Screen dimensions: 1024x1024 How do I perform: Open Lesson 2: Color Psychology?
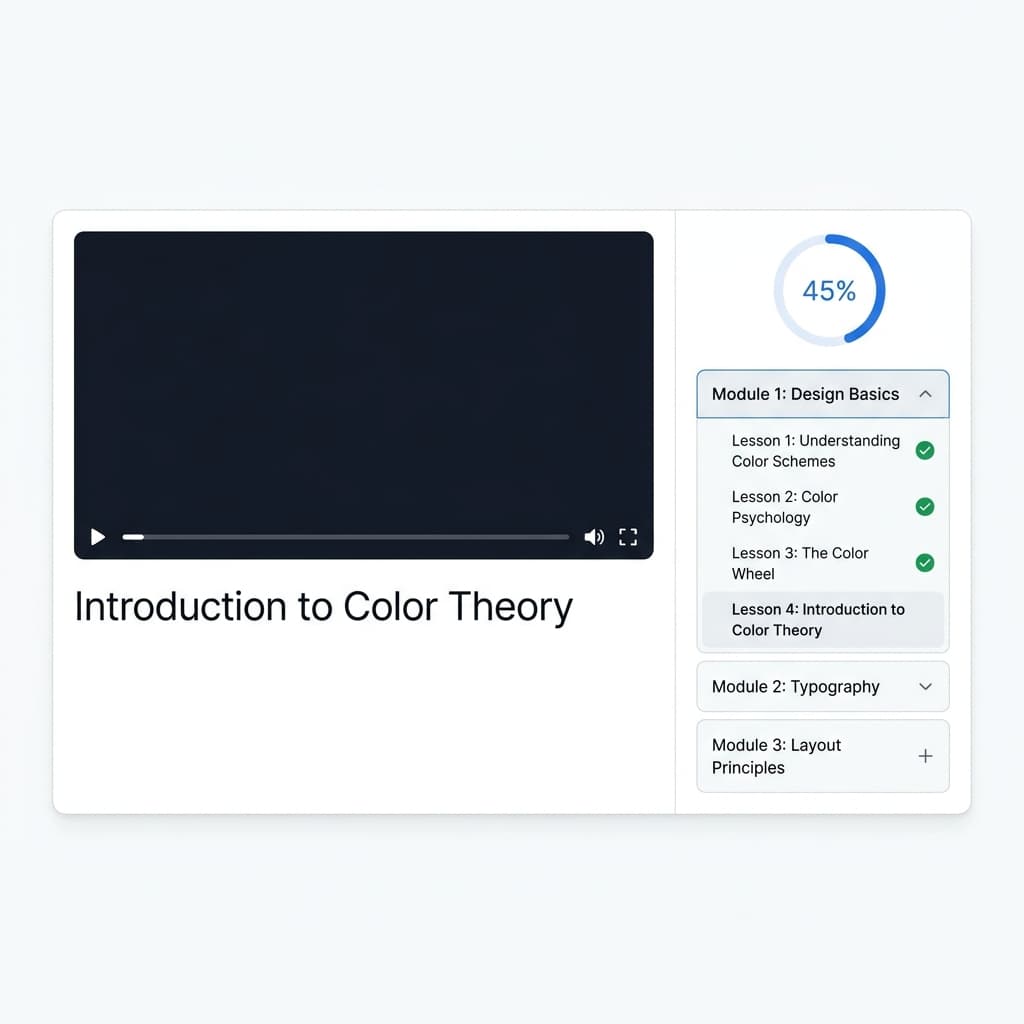click(x=823, y=507)
